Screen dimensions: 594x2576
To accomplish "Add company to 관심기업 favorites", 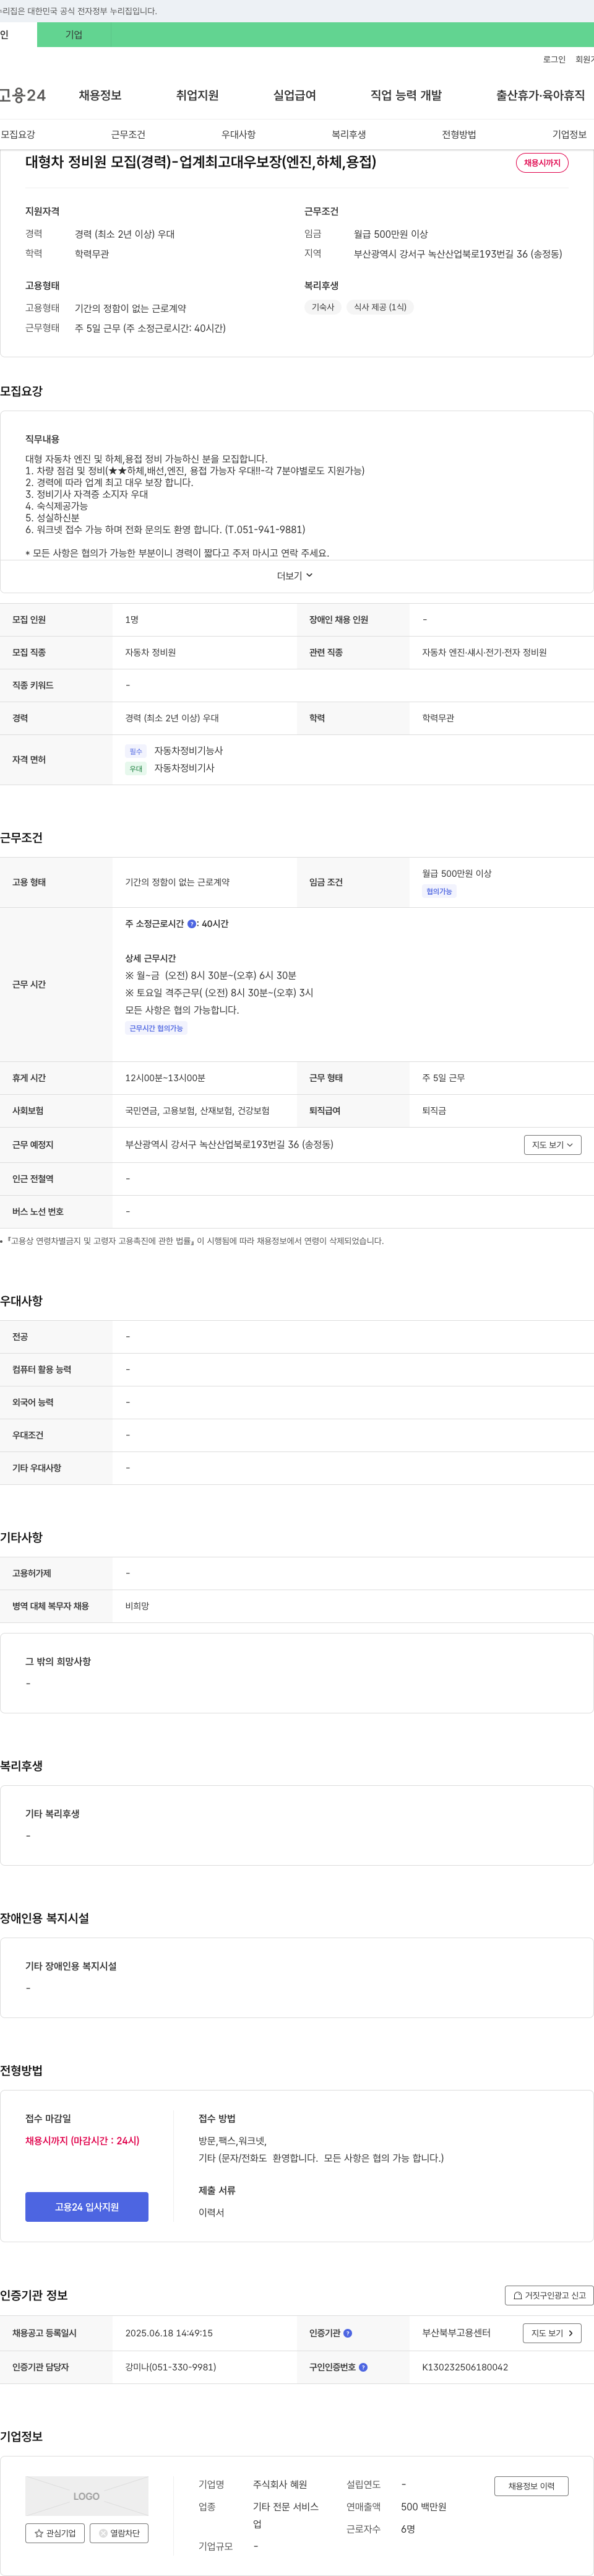I will (55, 2533).
